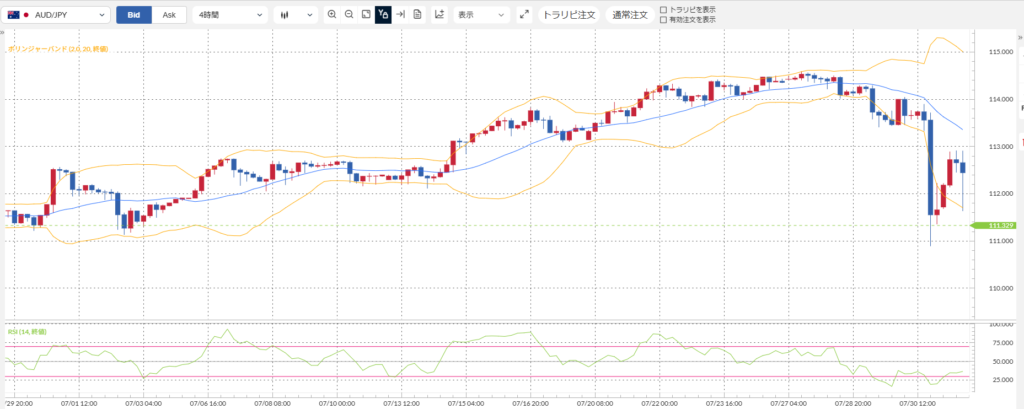Viewport: 1024px width, 409px height.
Task: Enable the 有効注文を表示 checkbox
Action: pos(664,20)
